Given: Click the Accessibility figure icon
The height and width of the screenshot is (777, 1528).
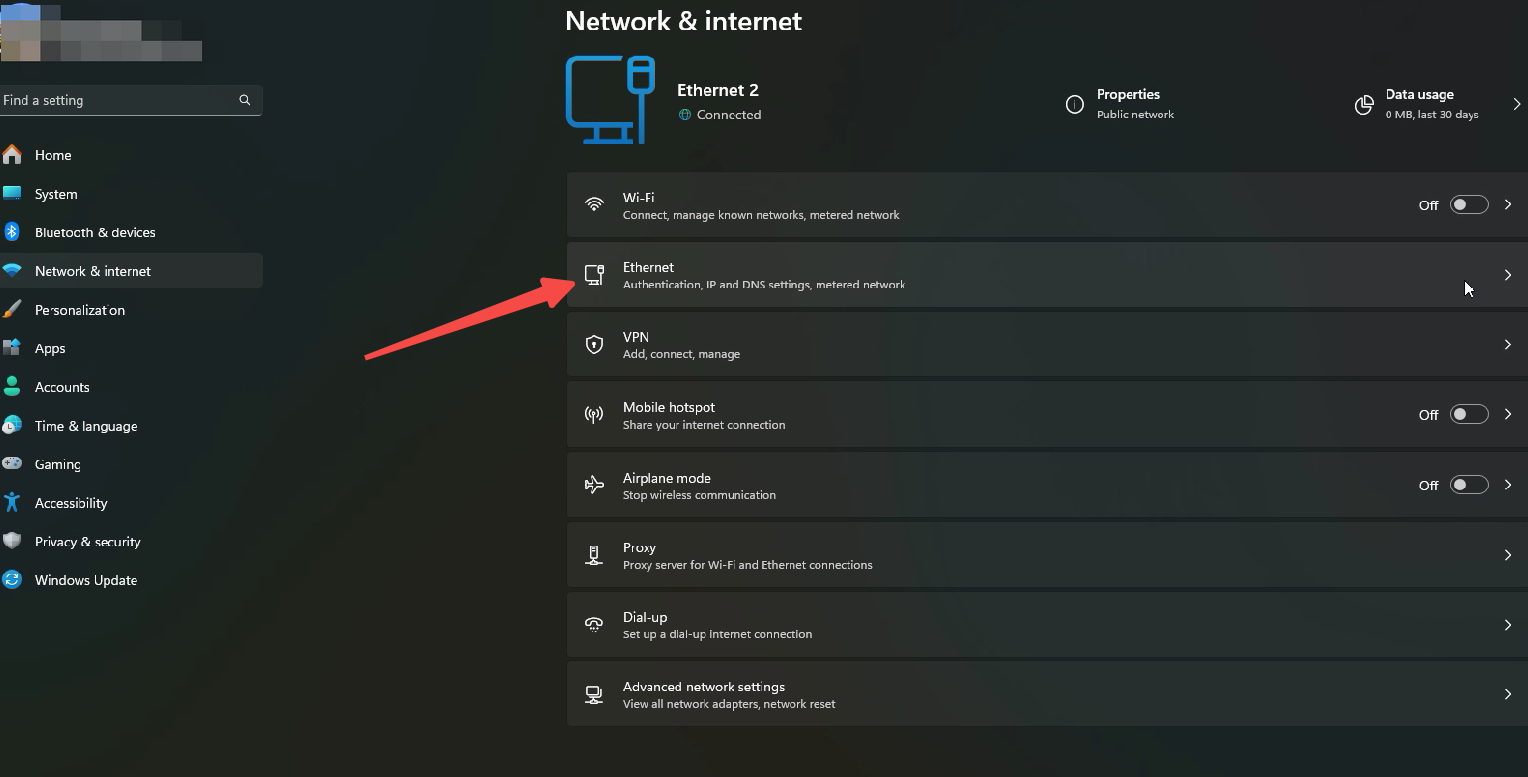Looking at the screenshot, I should 12,503.
